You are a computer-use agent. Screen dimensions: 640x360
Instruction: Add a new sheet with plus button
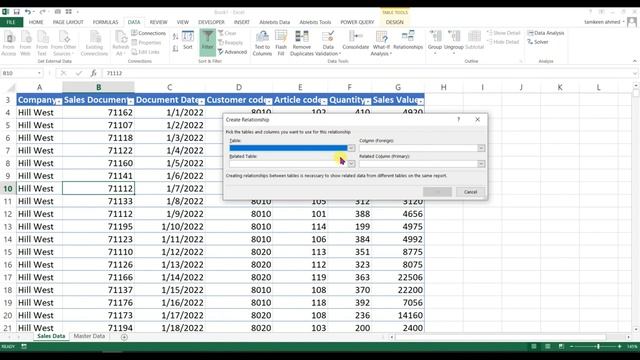(x=124, y=337)
